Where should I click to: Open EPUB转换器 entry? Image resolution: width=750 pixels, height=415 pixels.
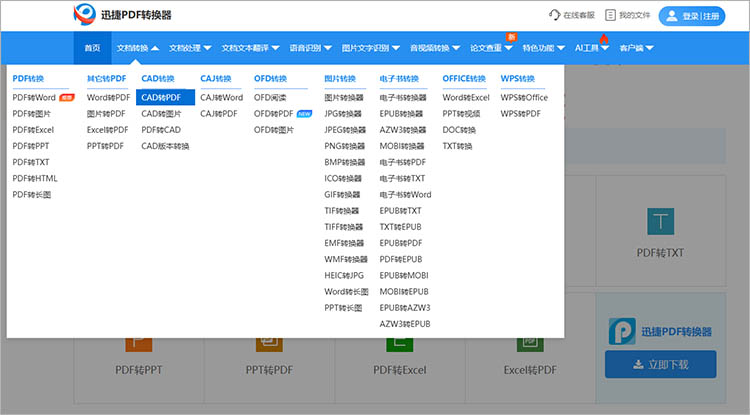pyautogui.click(x=401, y=114)
